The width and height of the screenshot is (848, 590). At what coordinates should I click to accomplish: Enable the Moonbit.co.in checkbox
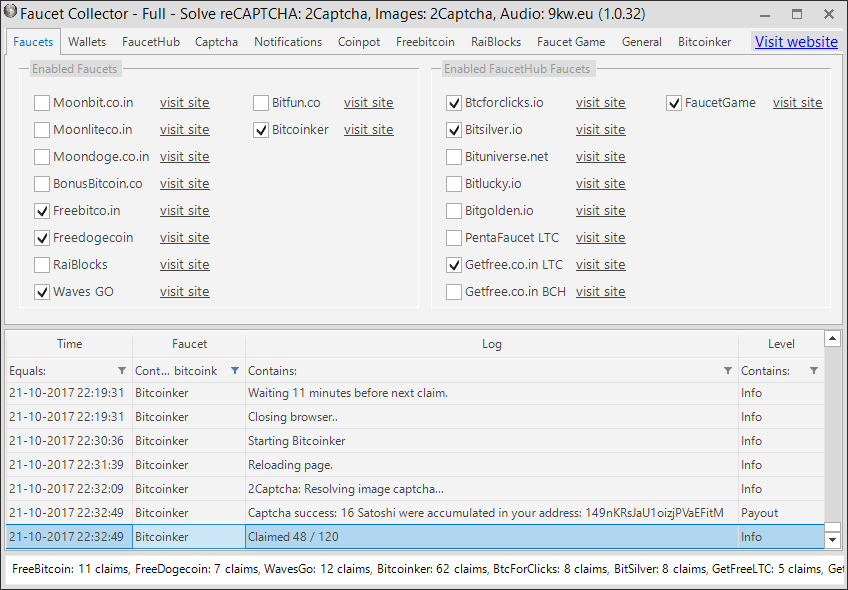(x=42, y=103)
